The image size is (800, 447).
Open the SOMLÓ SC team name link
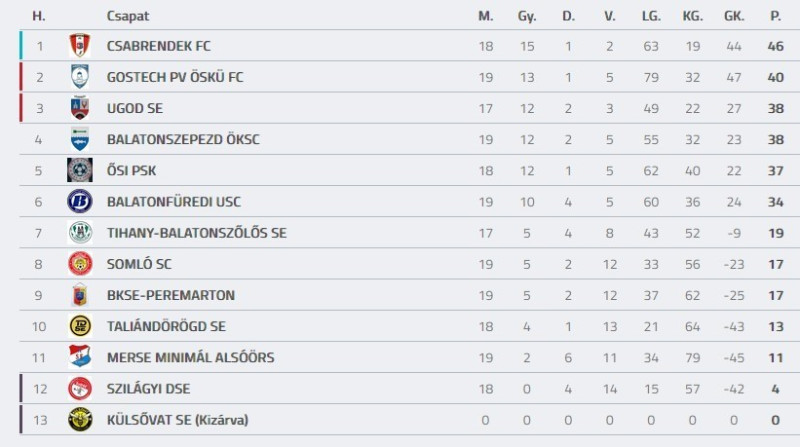[x=140, y=264]
